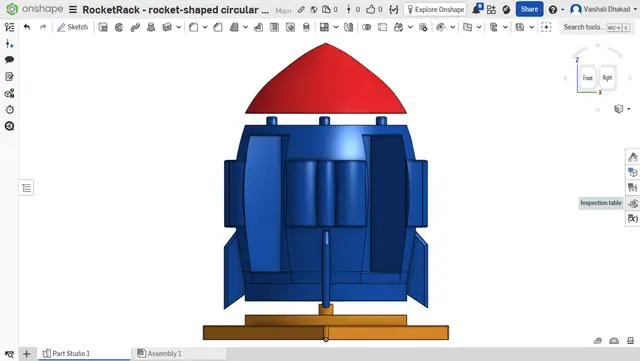This screenshot has width=640, height=361.
Task: Start a new Sketch
Action: tap(72, 27)
